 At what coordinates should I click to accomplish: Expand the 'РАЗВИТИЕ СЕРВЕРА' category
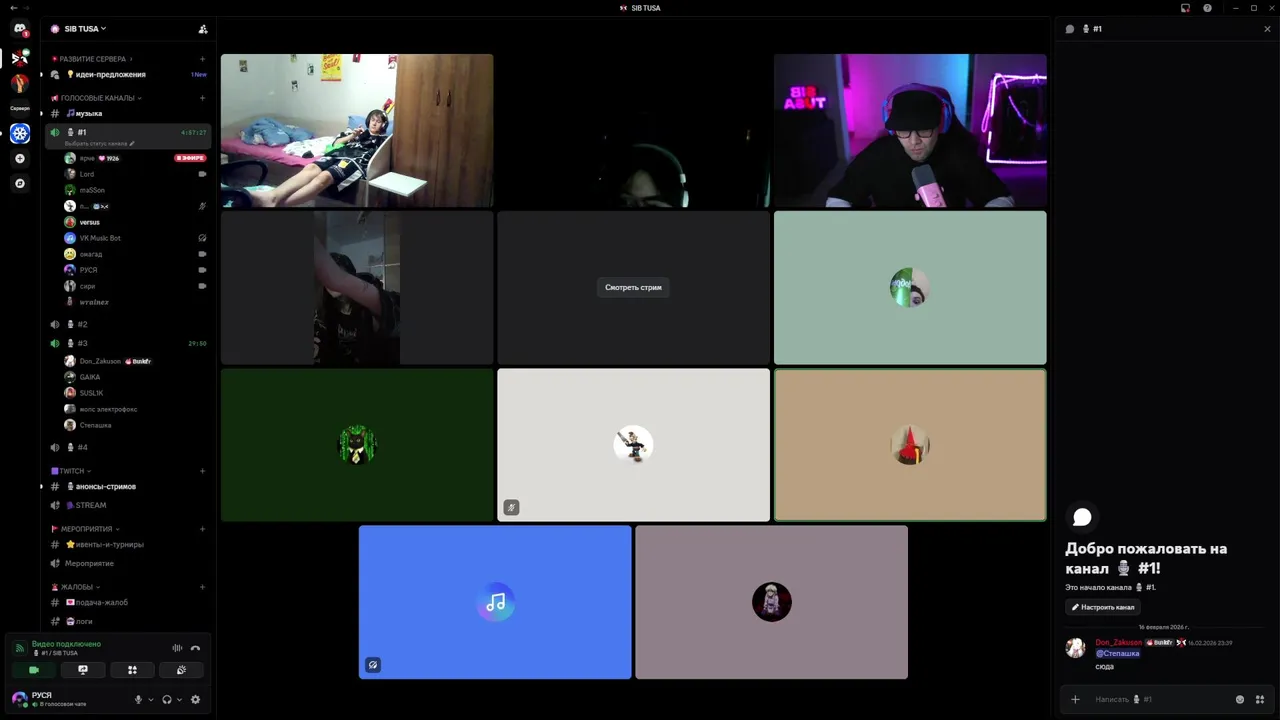coord(93,59)
